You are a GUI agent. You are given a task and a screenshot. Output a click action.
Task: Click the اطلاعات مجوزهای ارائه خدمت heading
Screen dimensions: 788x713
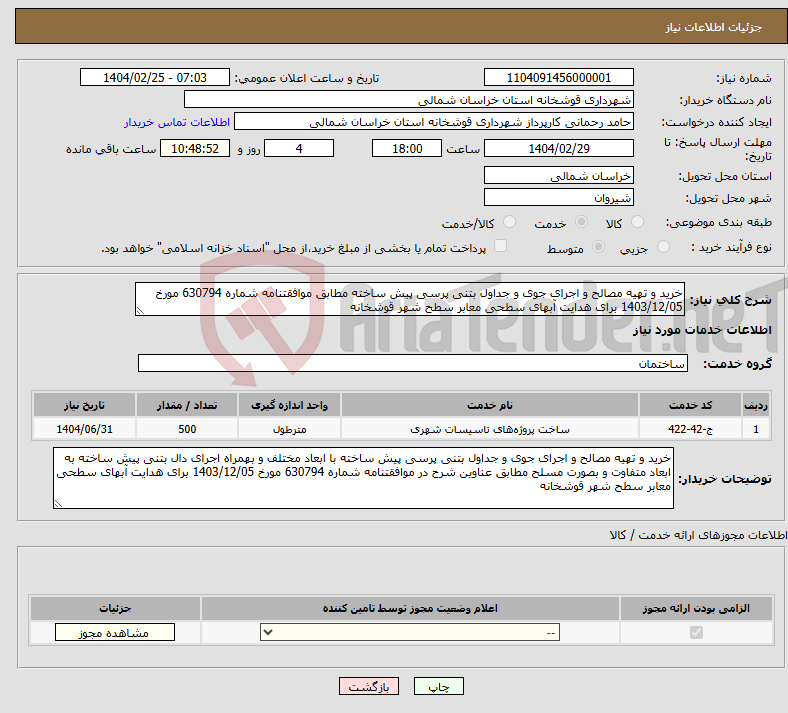click(699, 535)
